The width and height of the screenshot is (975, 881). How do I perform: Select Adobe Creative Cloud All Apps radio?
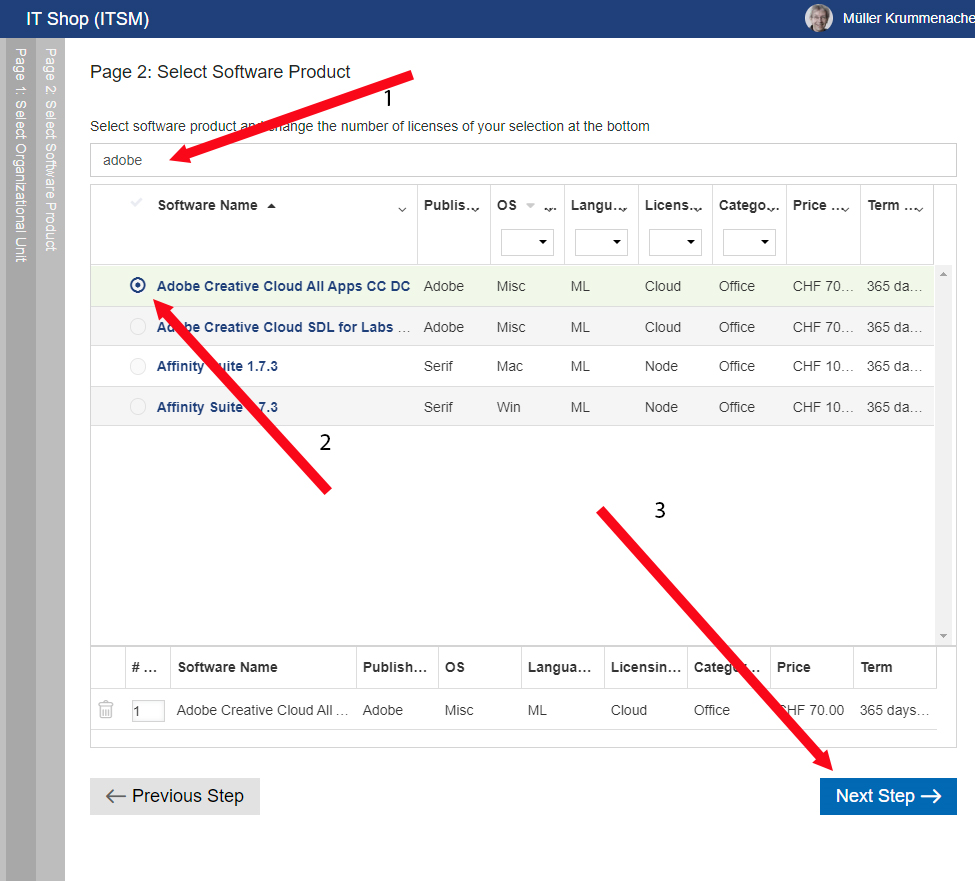(x=137, y=285)
